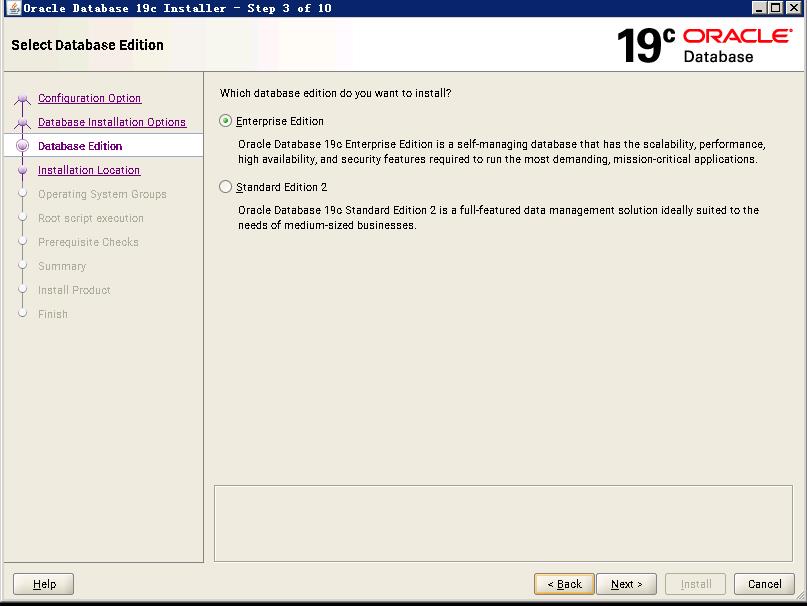Click the disabled Install button
This screenshot has width=807, height=606.
(x=695, y=584)
